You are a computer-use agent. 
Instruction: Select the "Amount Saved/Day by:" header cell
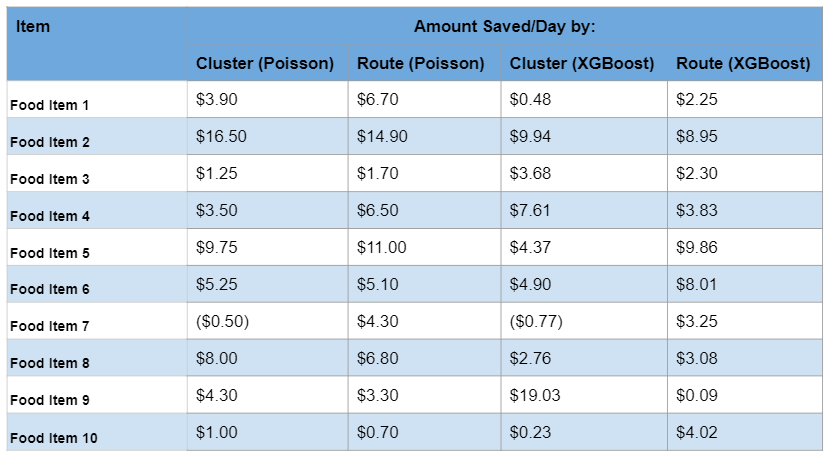pyautogui.click(x=505, y=27)
